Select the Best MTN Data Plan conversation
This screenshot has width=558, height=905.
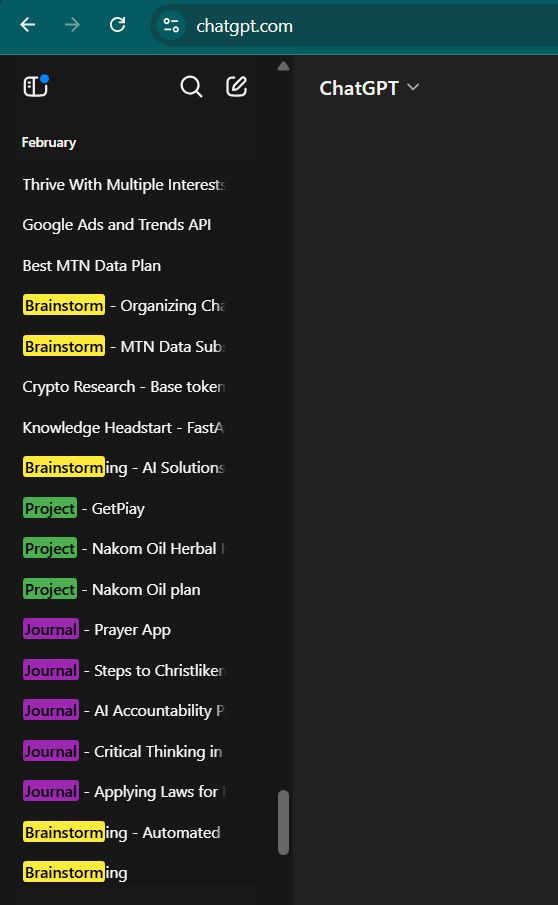pyautogui.click(x=123, y=265)
